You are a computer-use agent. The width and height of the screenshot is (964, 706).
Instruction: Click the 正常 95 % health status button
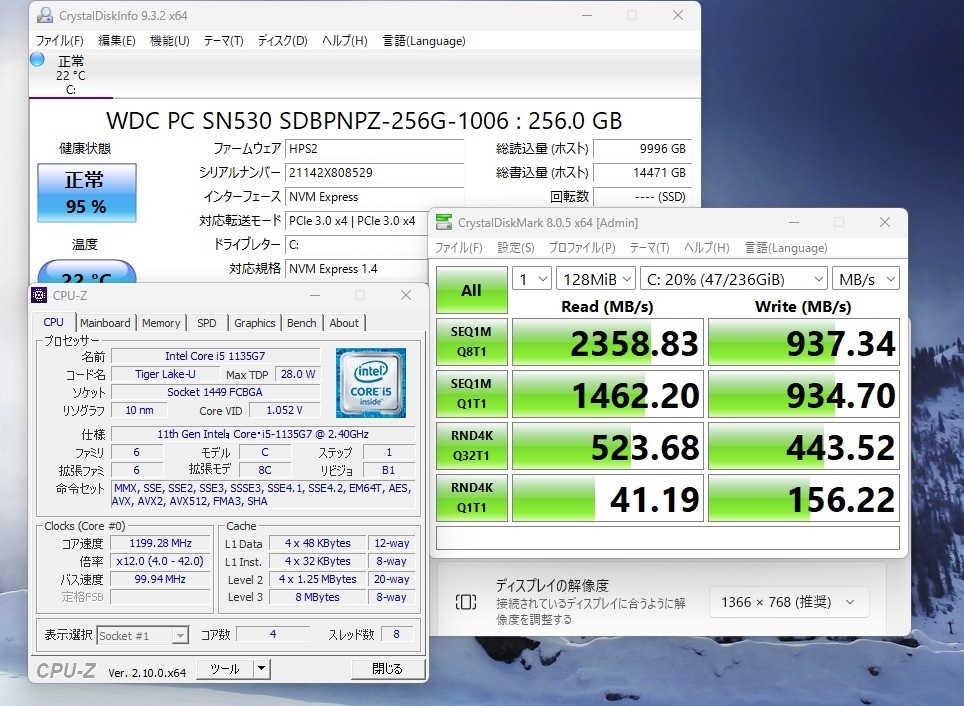87,192
